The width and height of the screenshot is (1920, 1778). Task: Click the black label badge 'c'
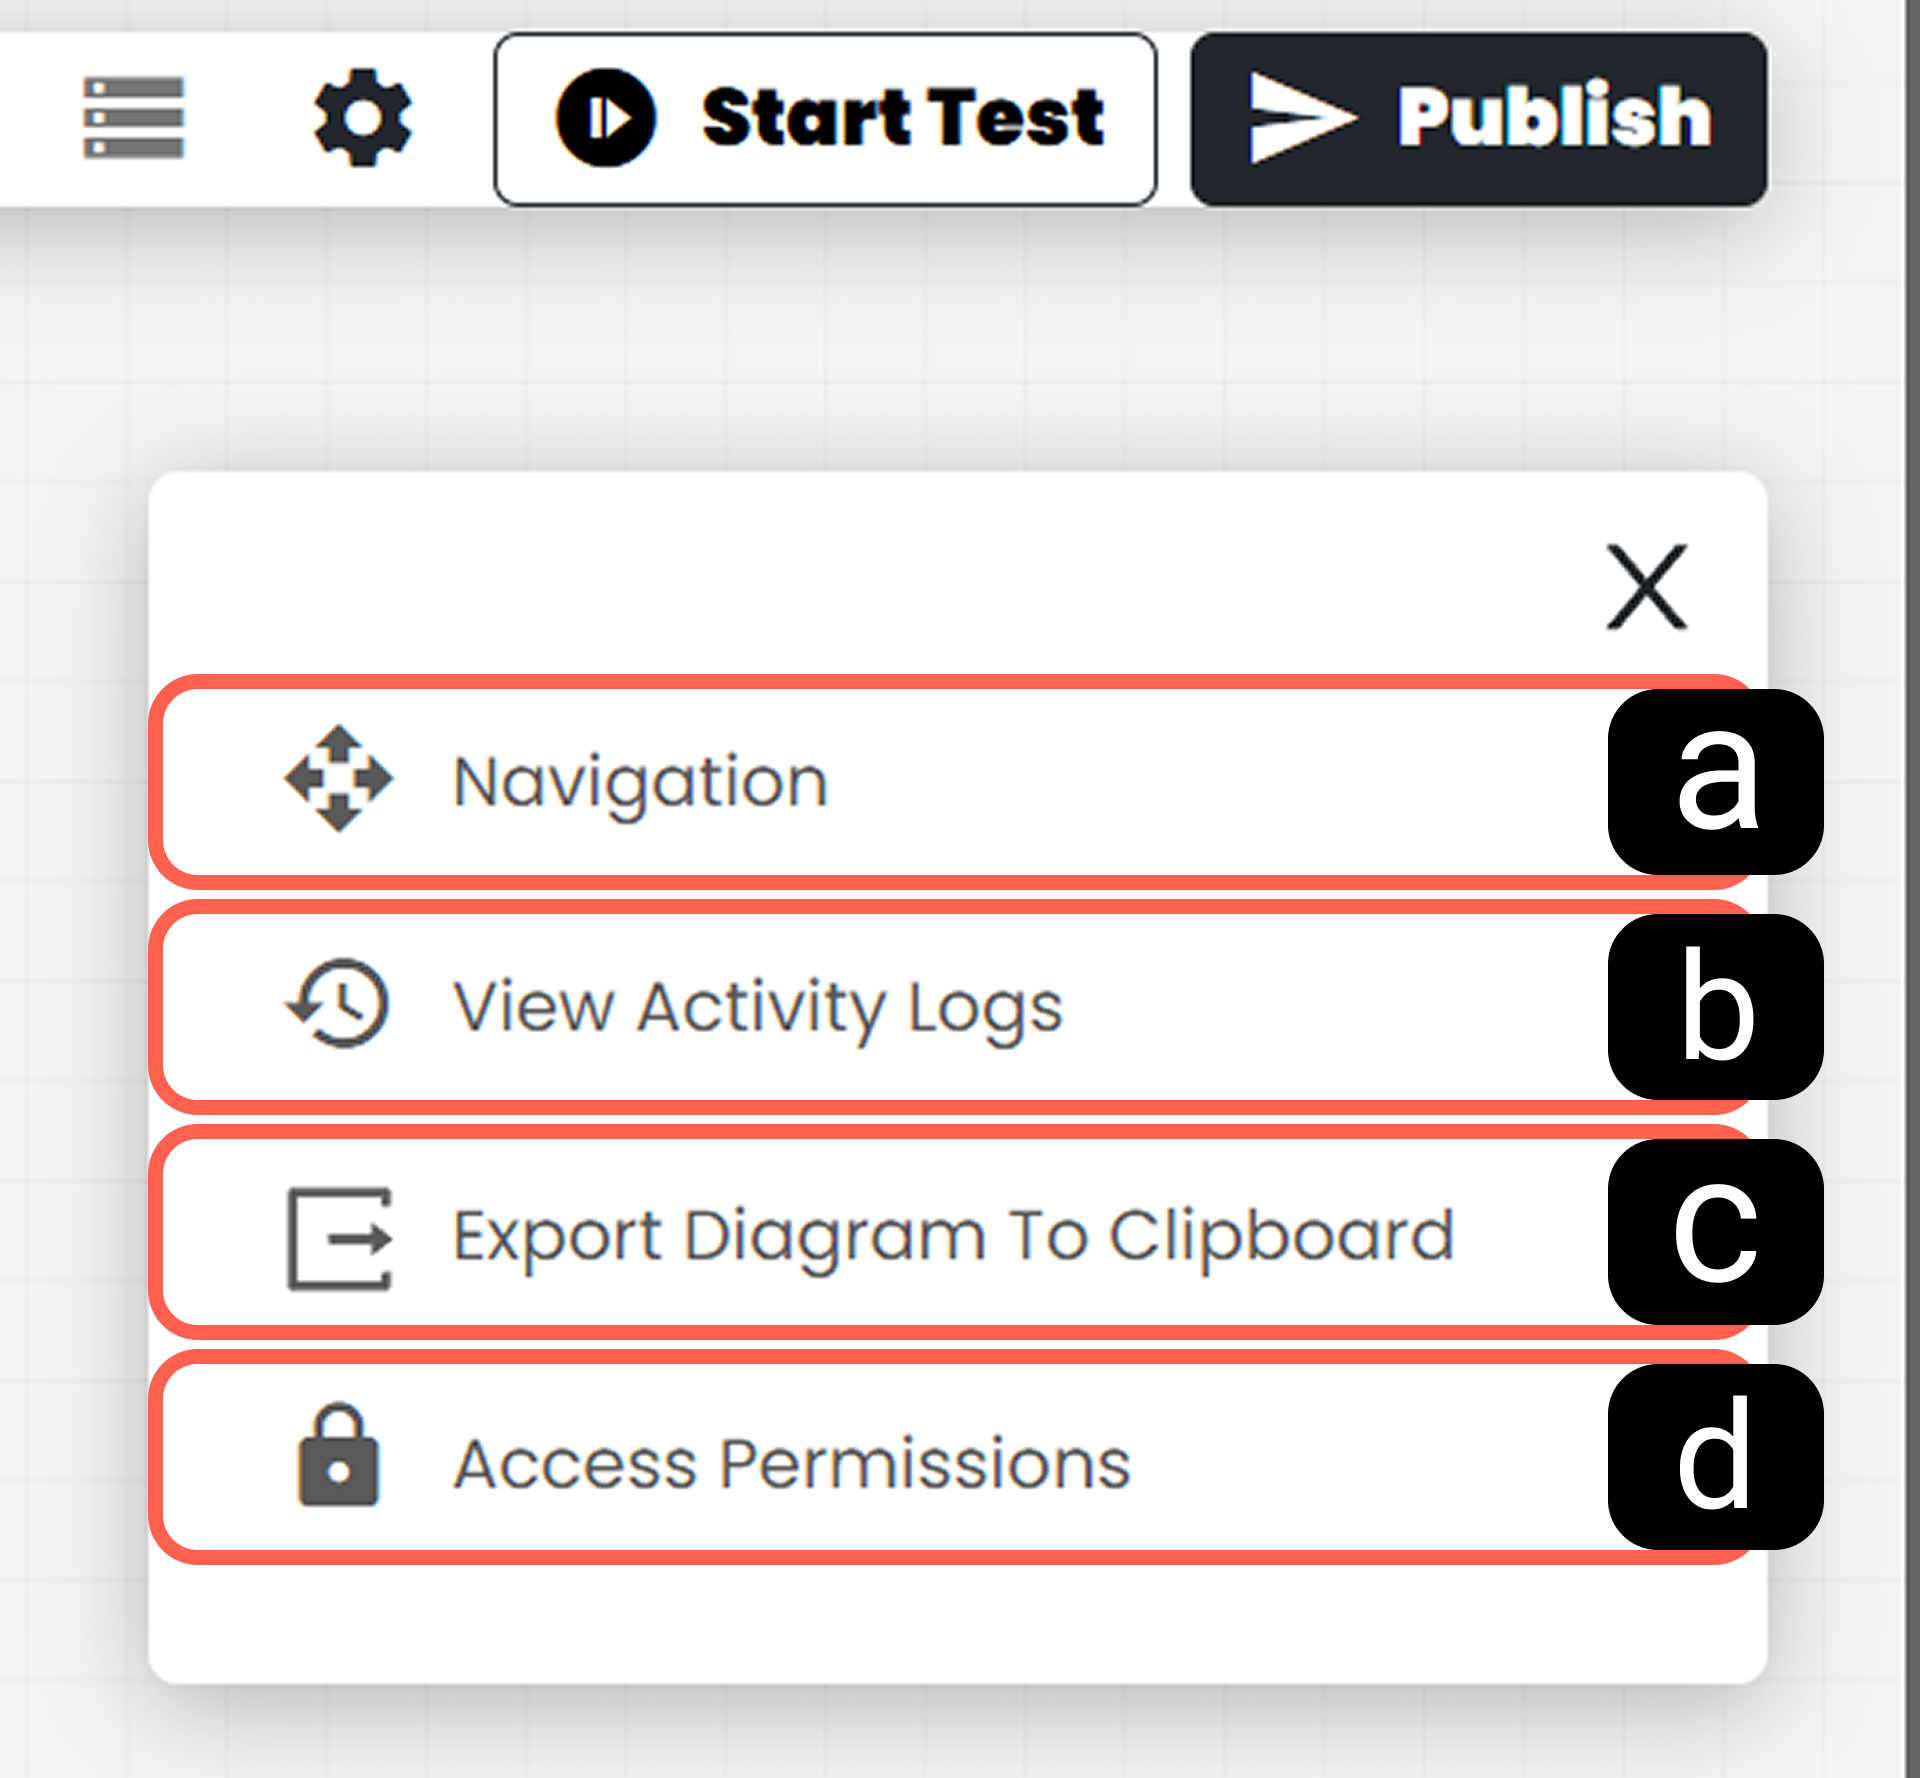[1715, 1232]
